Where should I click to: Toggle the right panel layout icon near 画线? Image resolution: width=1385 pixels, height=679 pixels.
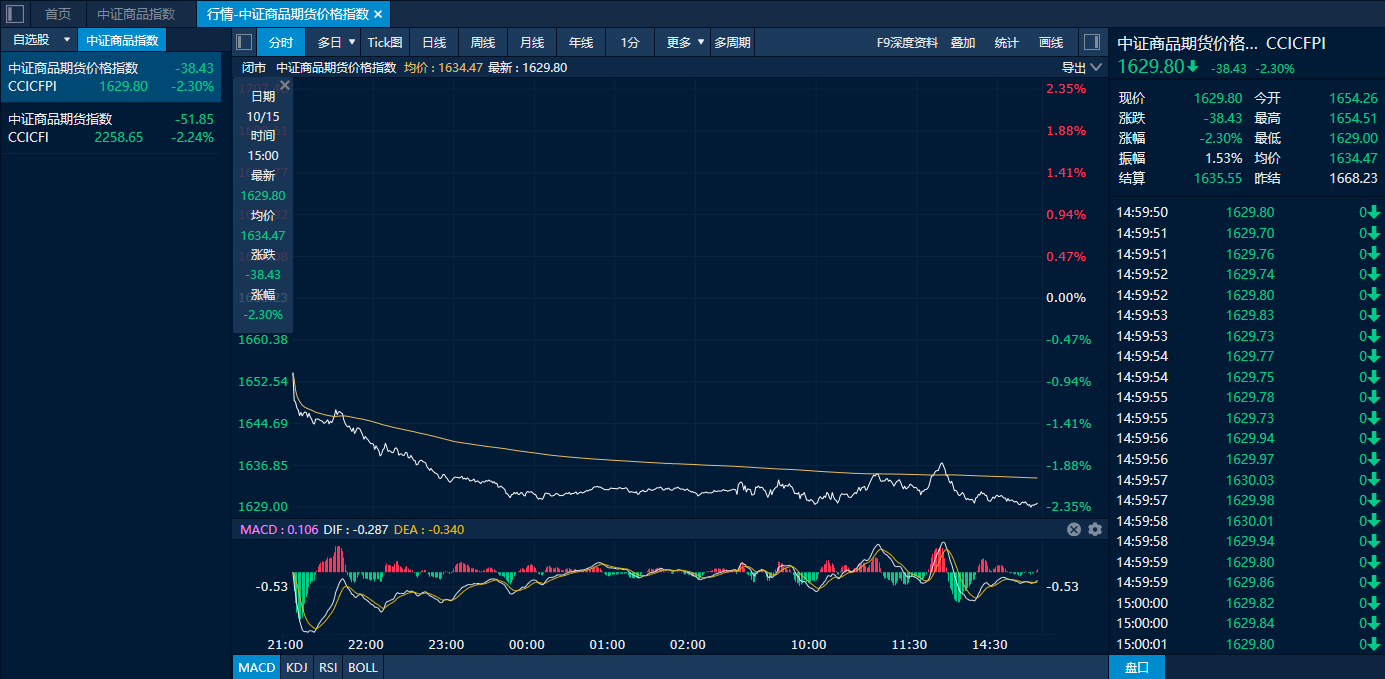pos(1091,42)
